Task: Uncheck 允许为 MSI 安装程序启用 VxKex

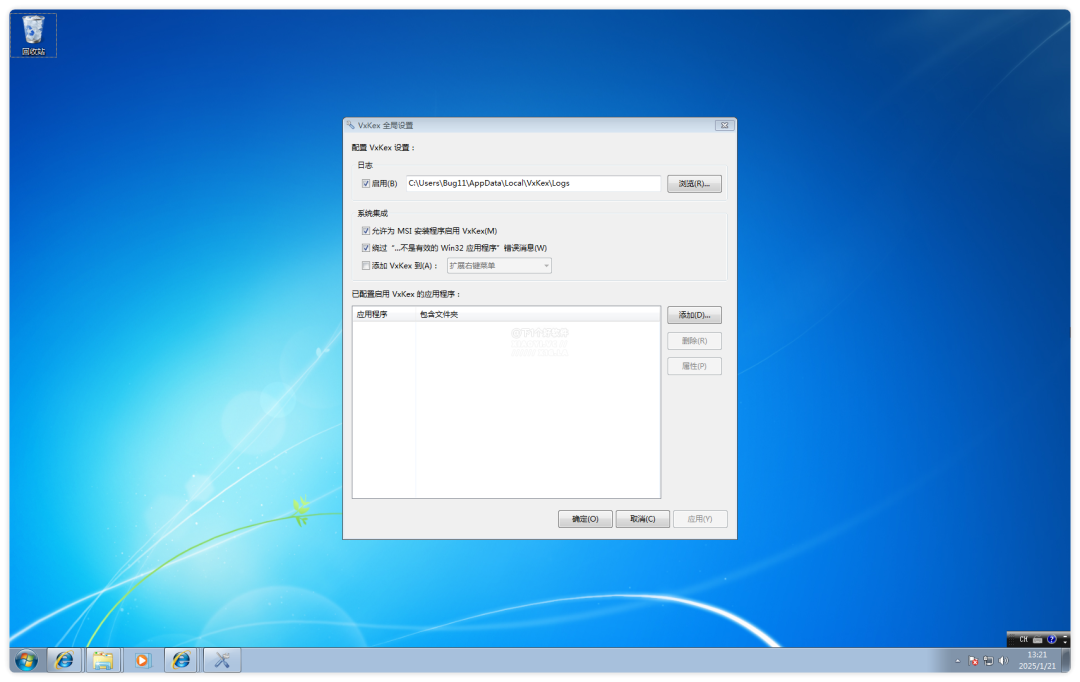Action: pos(366,231)
